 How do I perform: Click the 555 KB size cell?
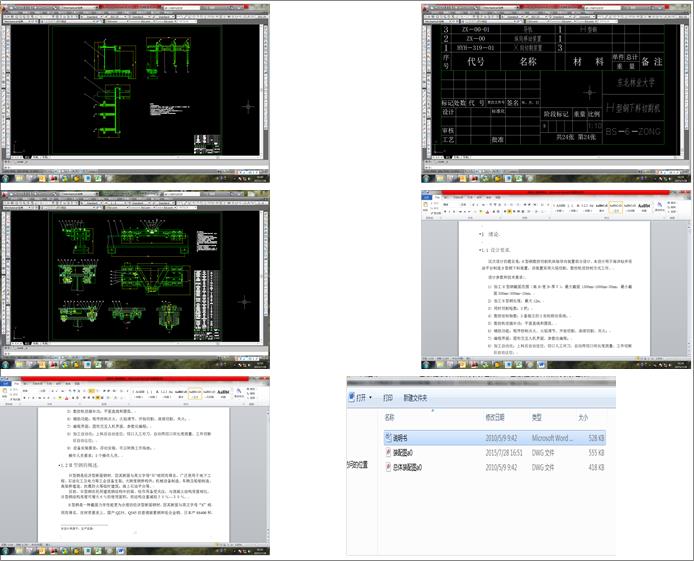coord(596,453)
